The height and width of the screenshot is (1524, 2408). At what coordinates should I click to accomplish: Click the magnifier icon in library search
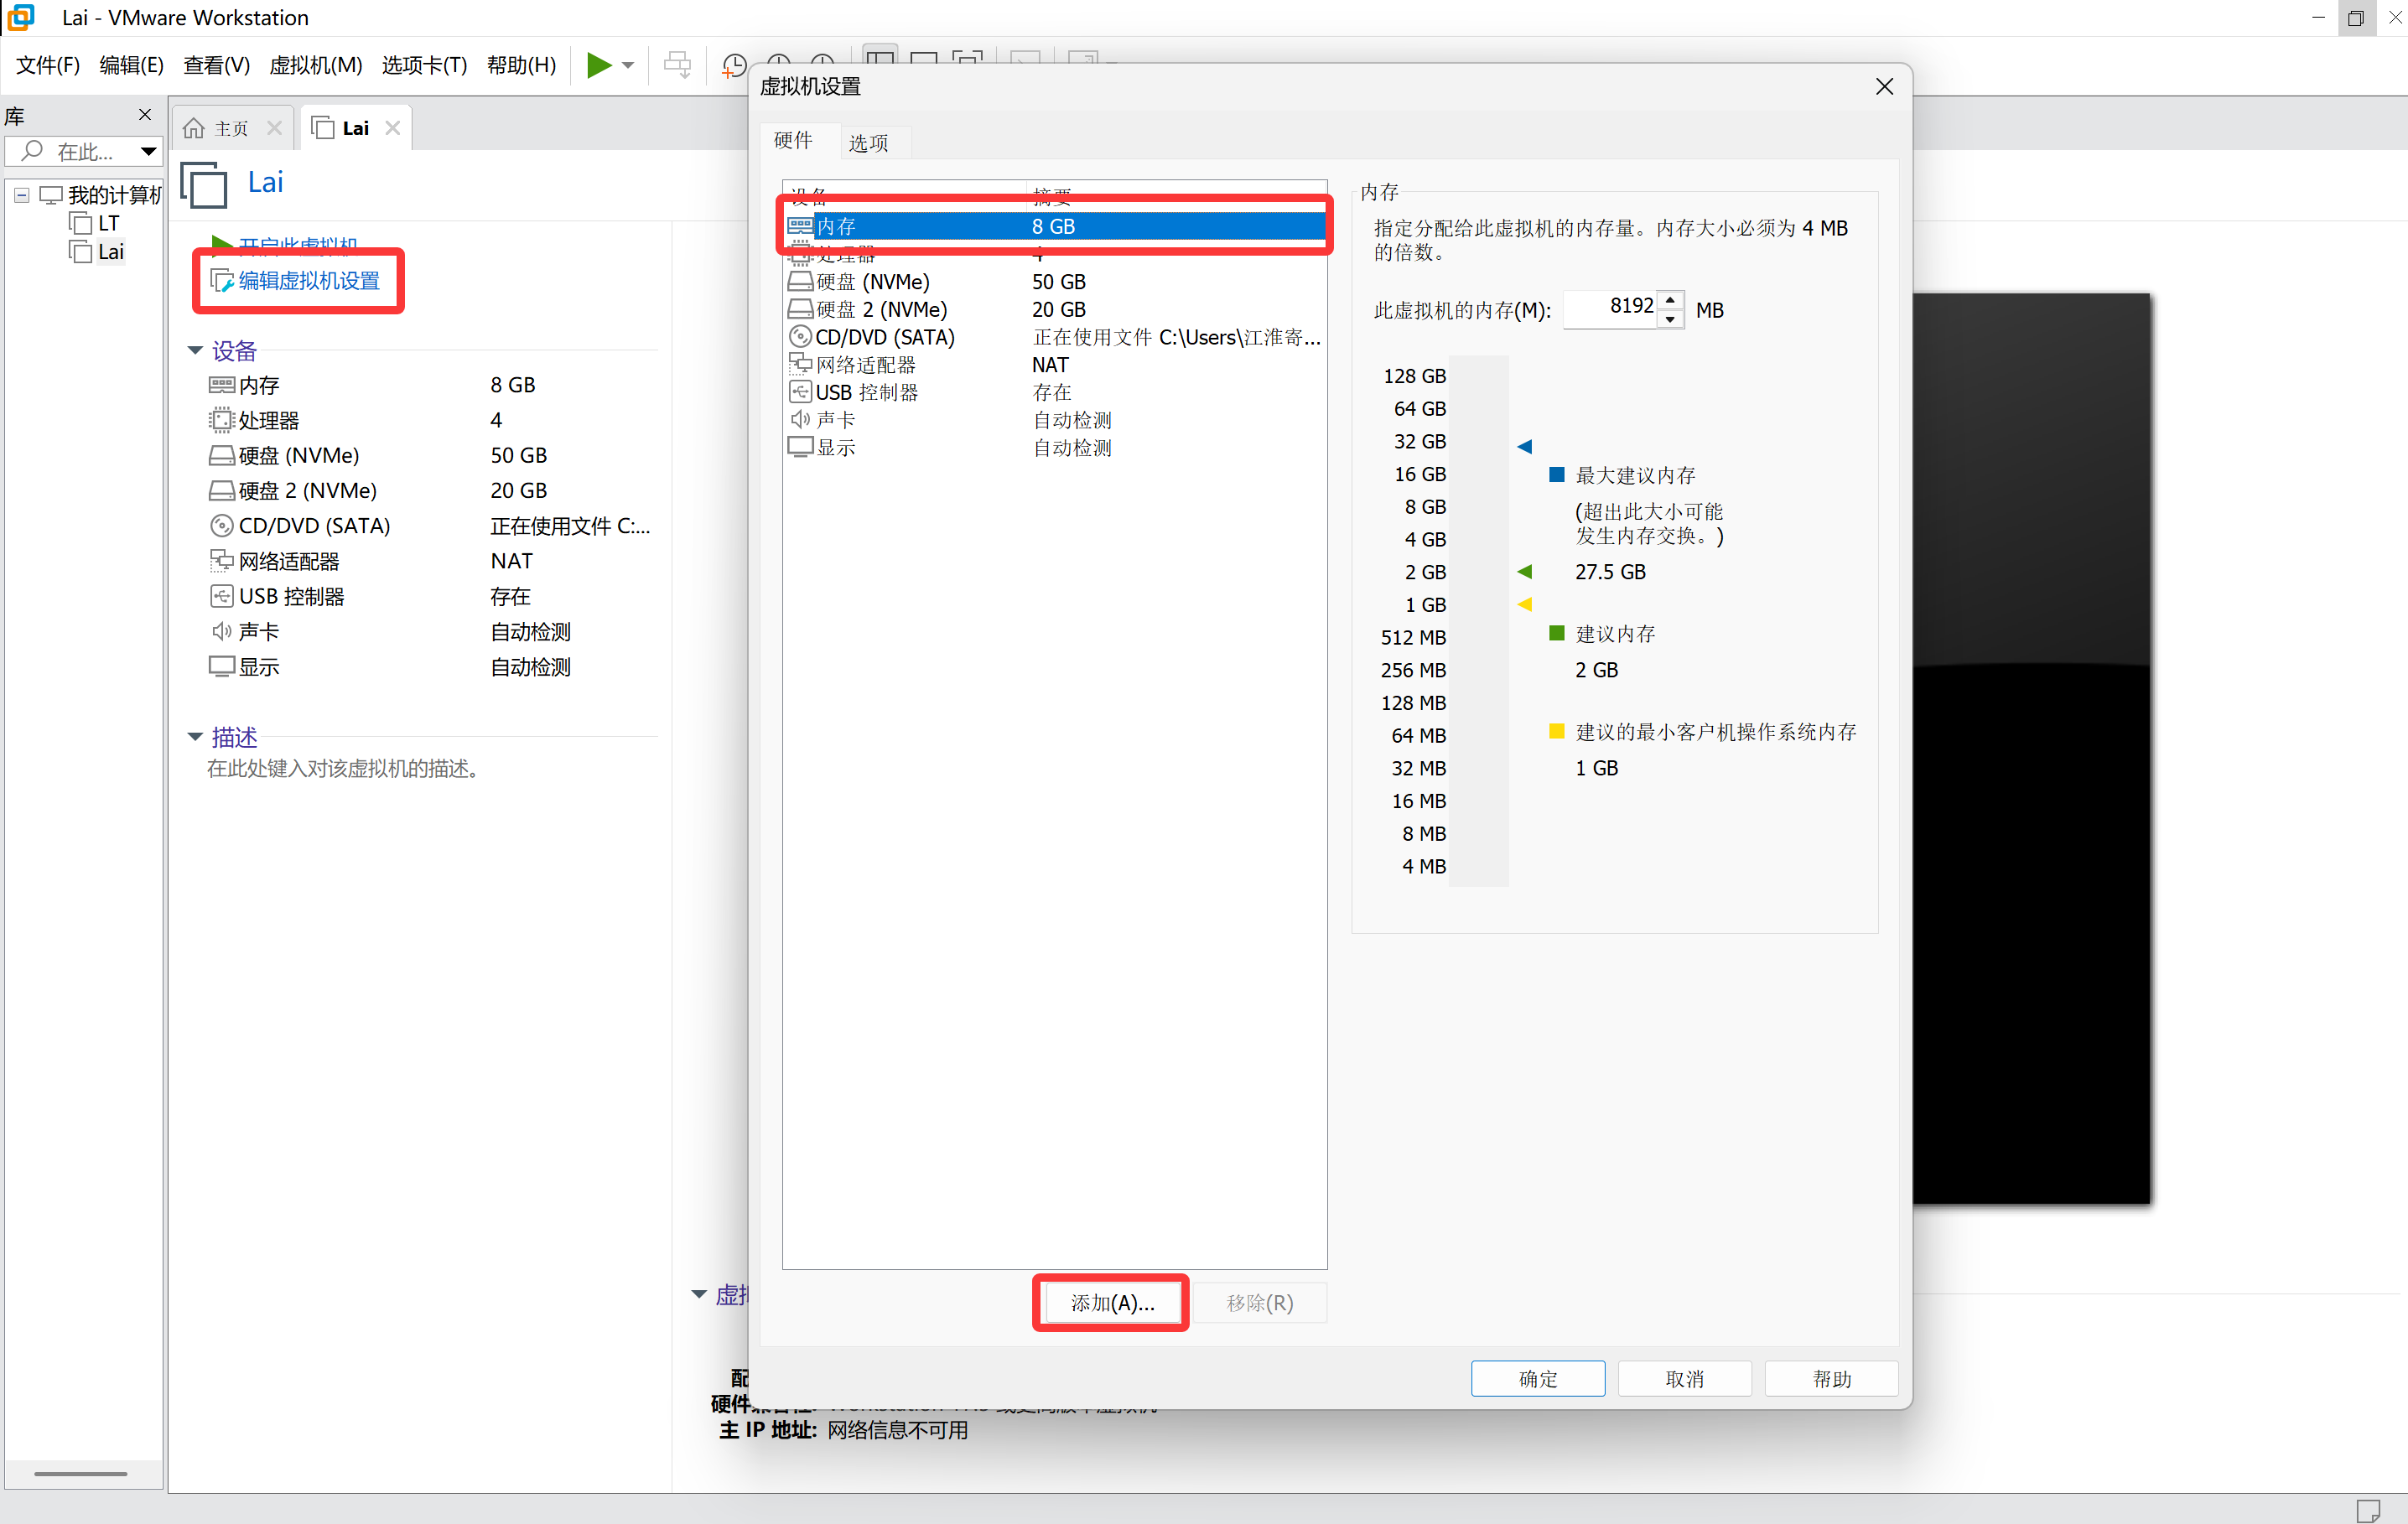coord(32,151)
